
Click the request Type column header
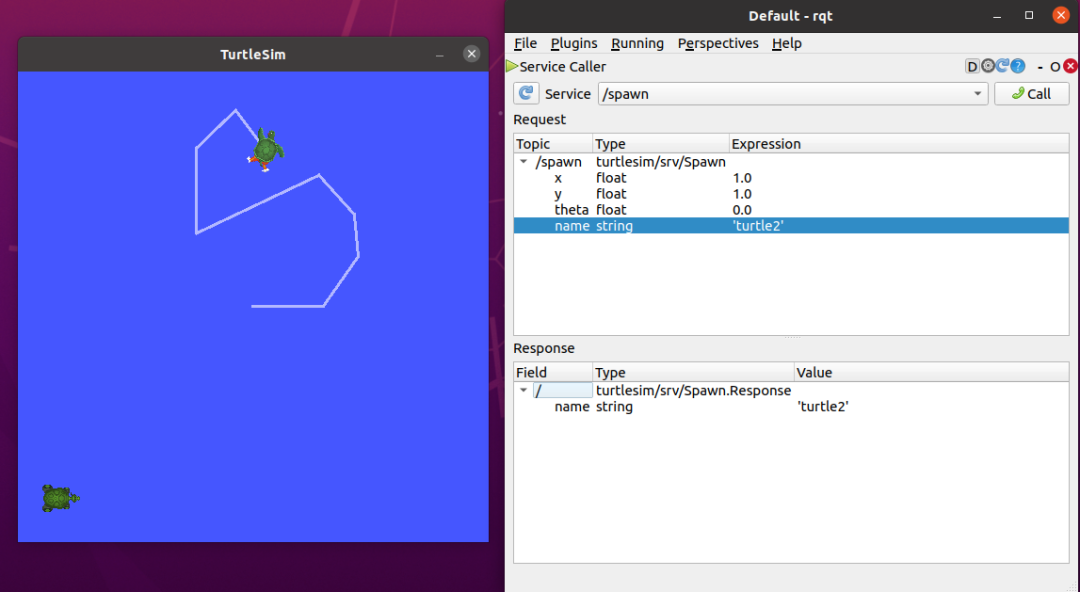point(661,143)
